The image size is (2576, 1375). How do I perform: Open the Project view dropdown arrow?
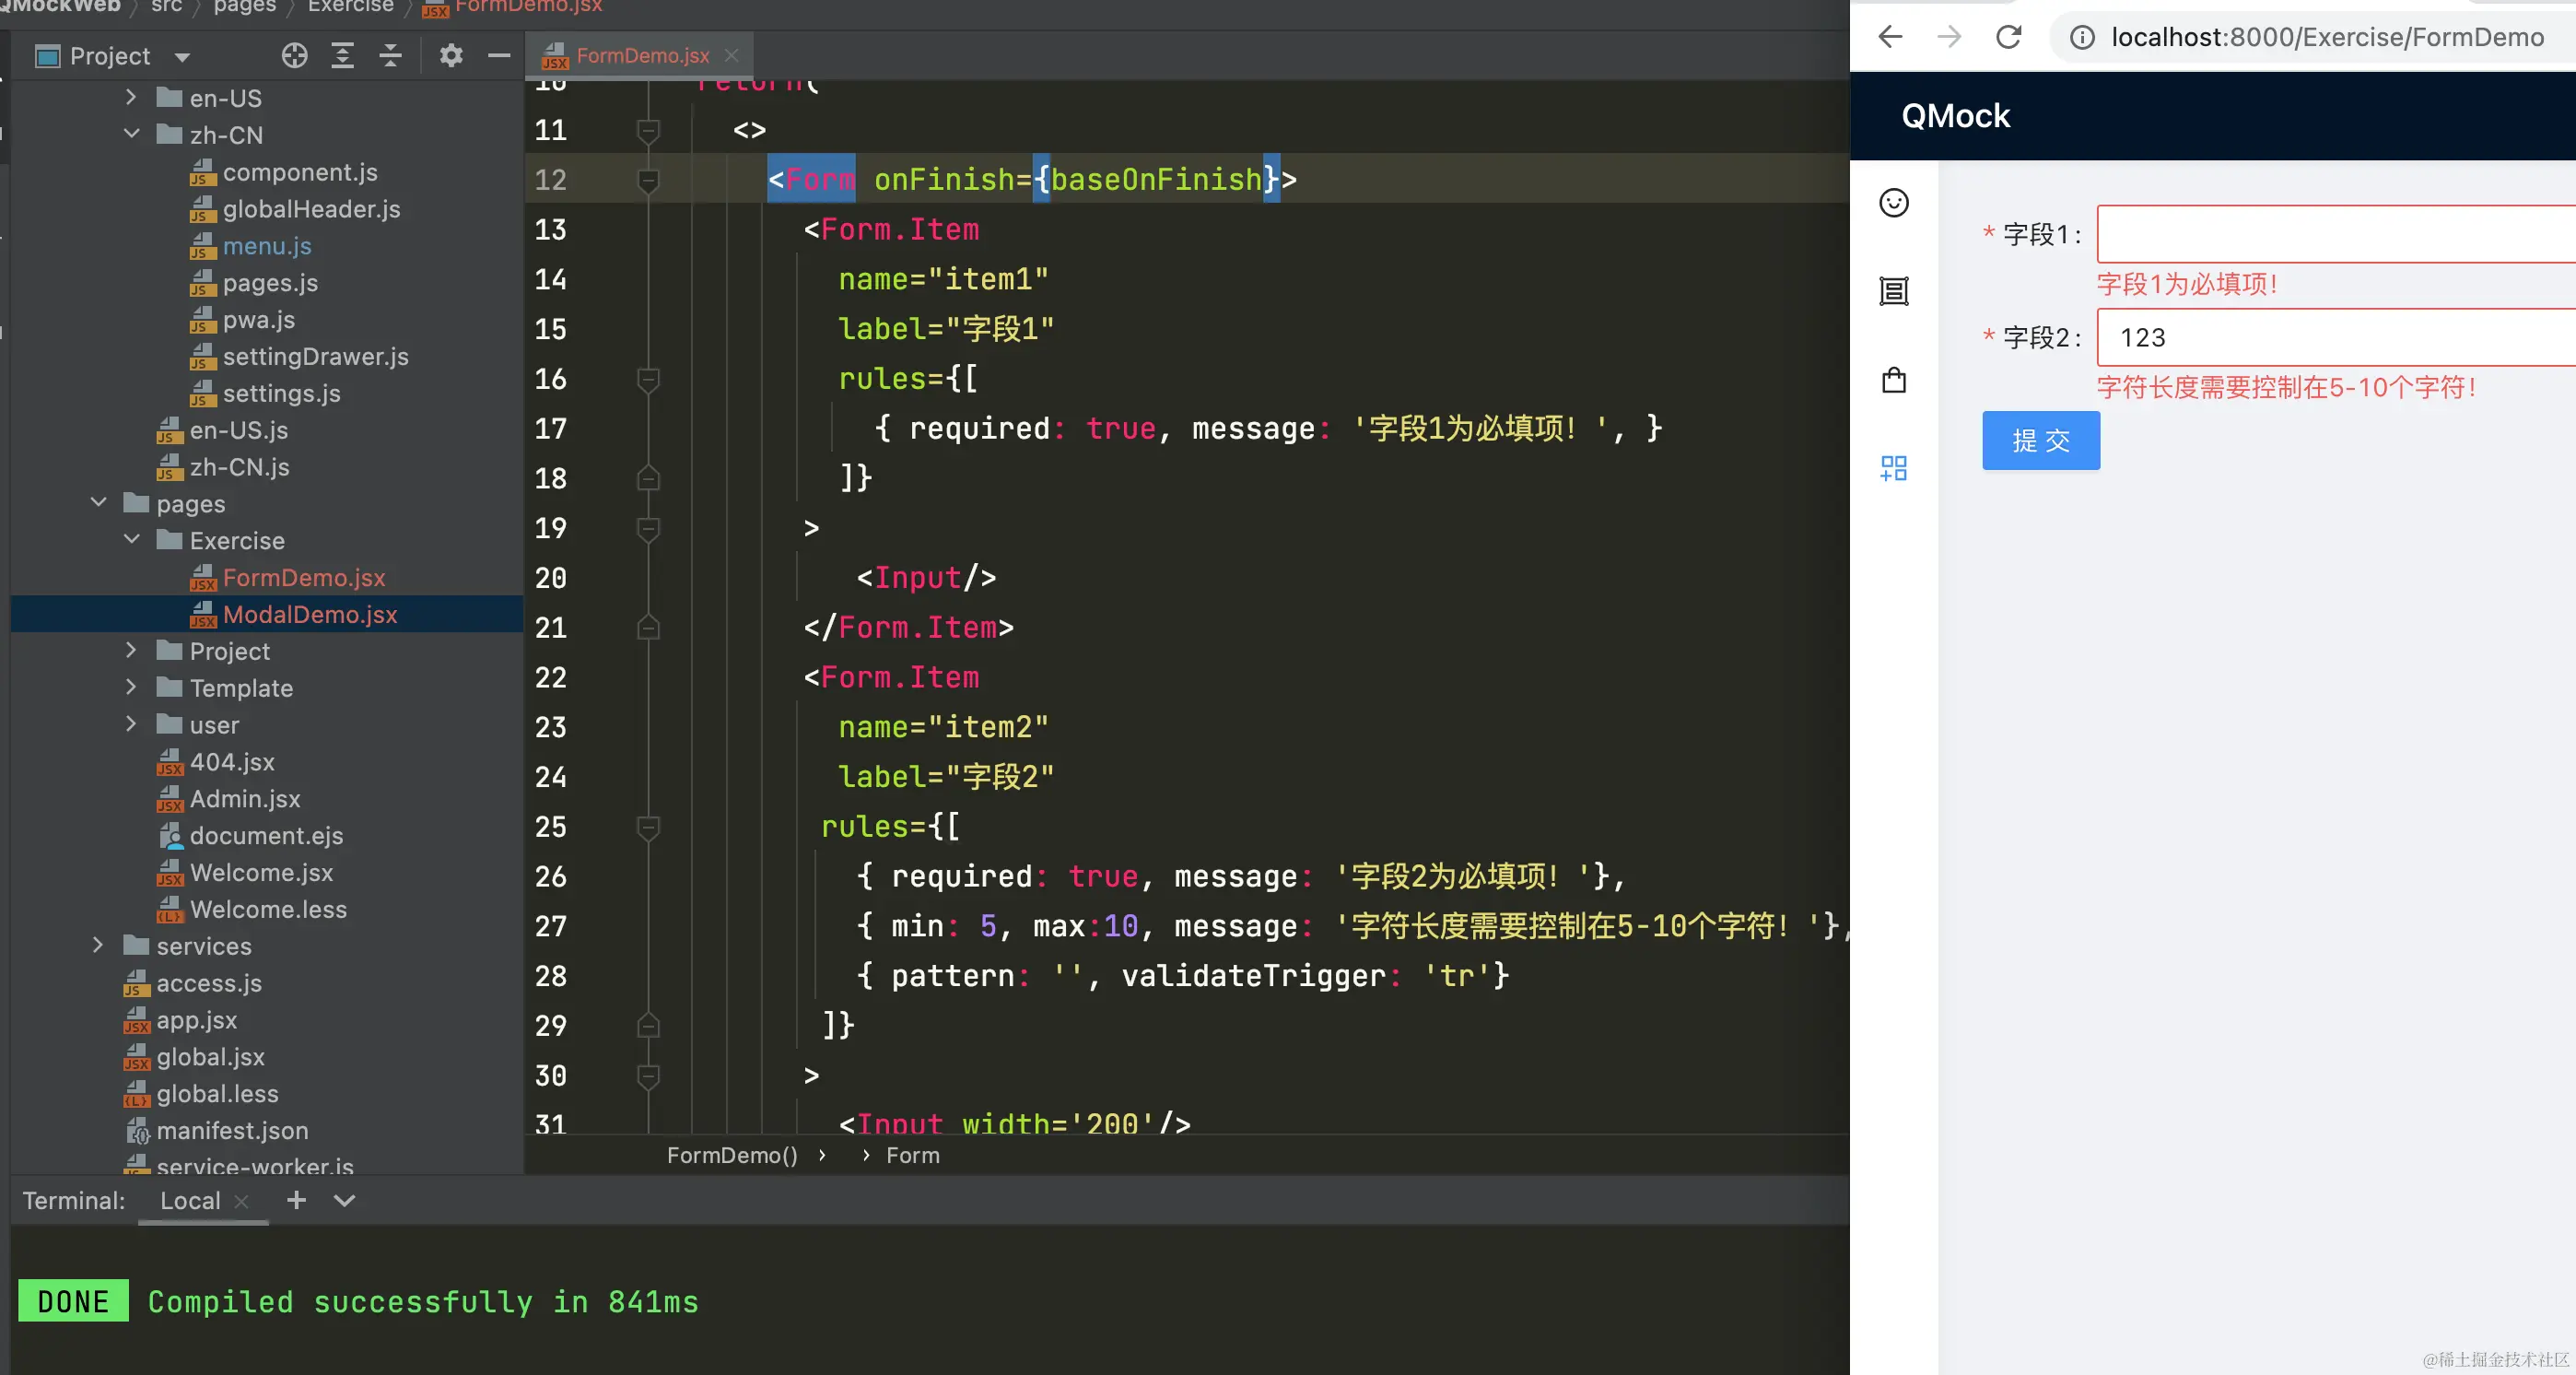[x=182, y=57]
